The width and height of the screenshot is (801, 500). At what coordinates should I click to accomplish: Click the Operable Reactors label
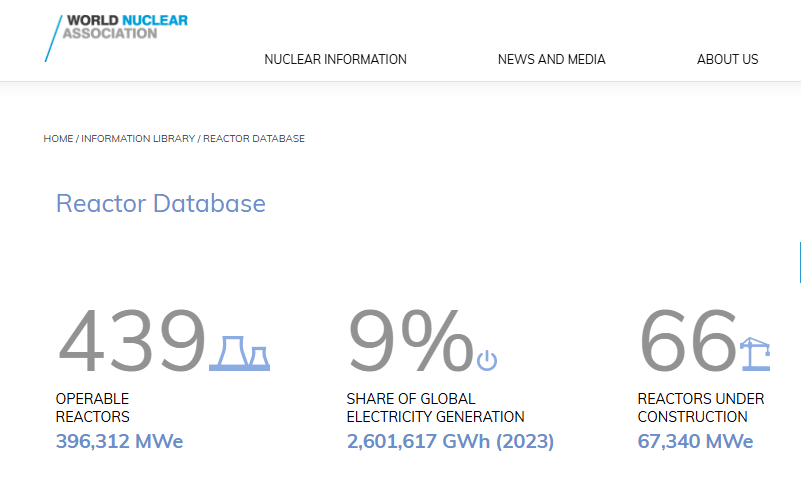click(92, 408)
